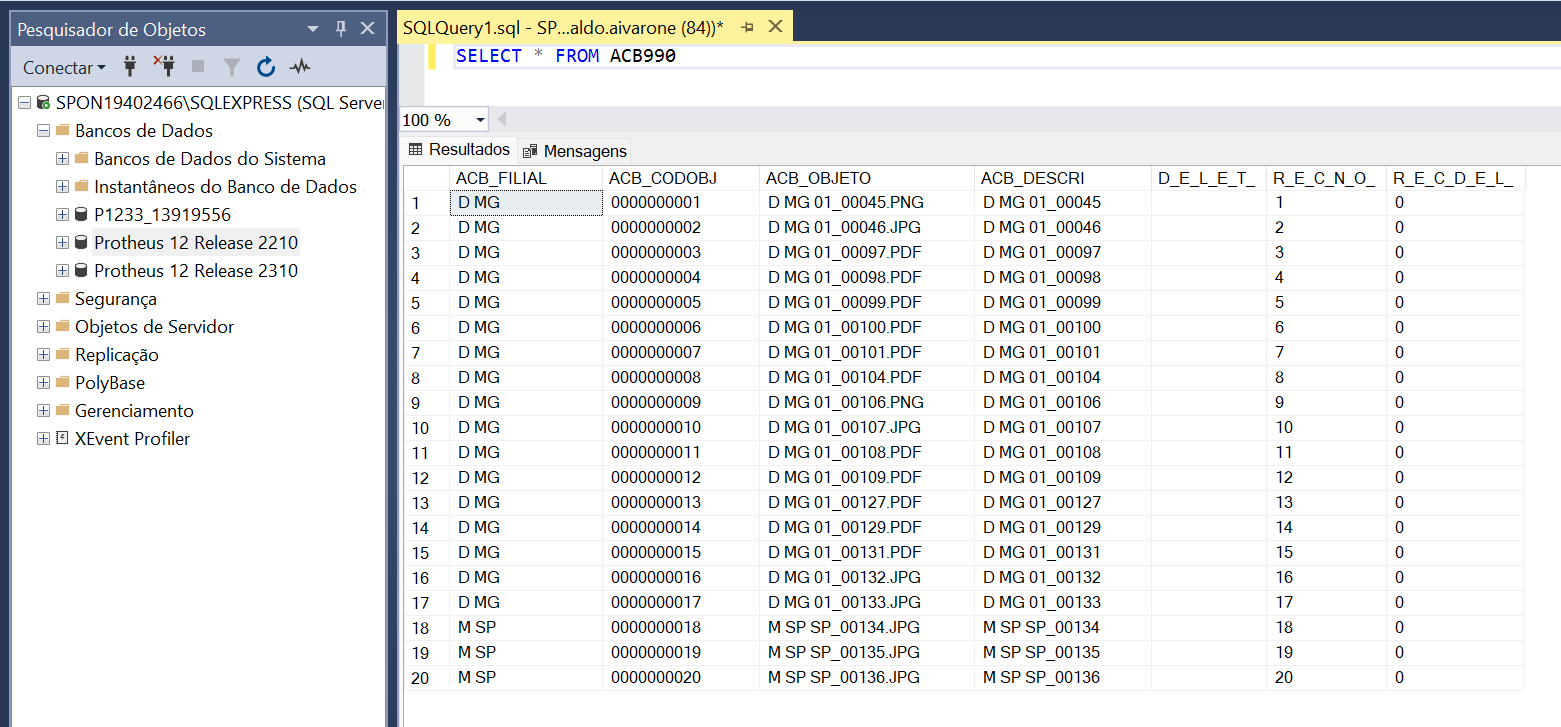This screenshot has width=1561, height=727.
Task: Select the Resultados tab
Action: coord(459,150)
